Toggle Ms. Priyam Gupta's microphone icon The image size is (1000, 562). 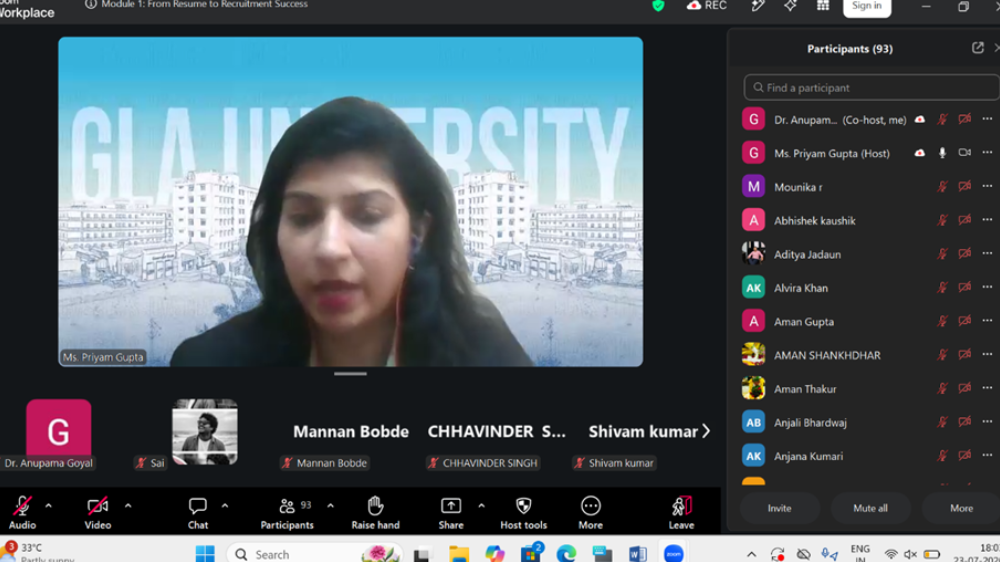pos(942,153)
